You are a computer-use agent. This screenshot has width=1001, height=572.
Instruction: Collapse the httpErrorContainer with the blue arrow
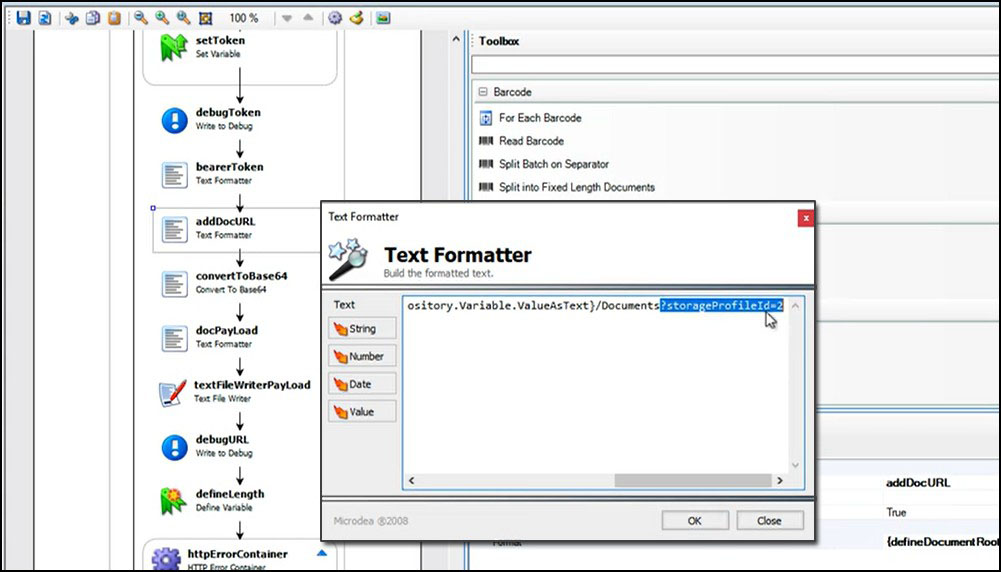(321, 553)
